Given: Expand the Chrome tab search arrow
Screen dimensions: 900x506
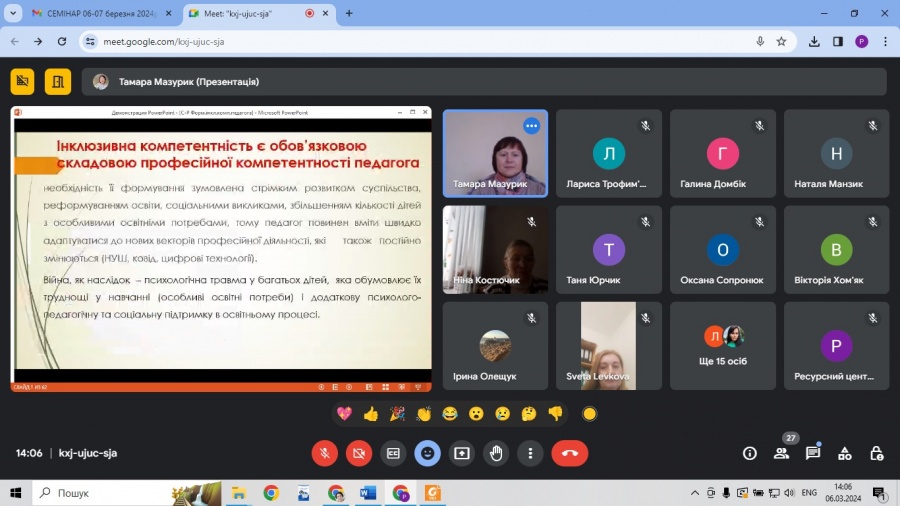Looking at the screenshot, I should [13, 13].
